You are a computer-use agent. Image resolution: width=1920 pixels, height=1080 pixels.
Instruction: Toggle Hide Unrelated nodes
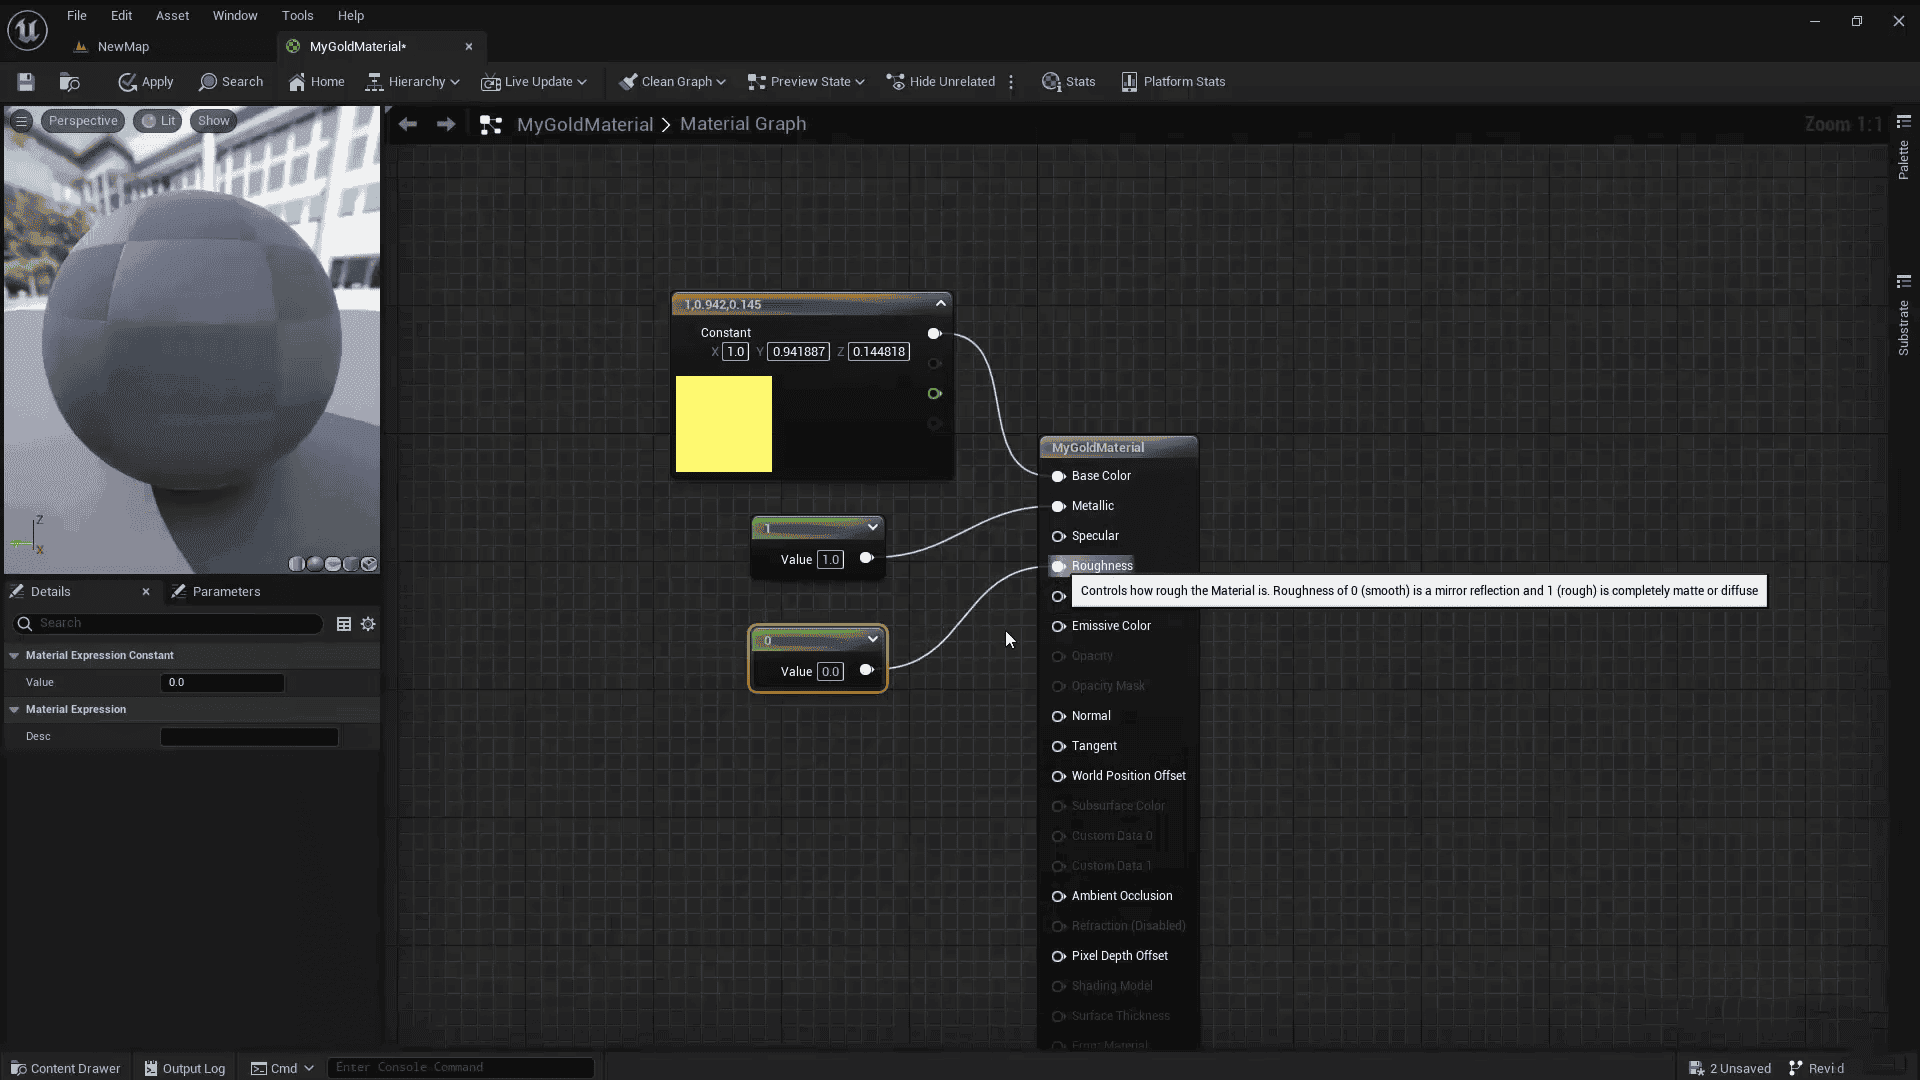[940, 82]
